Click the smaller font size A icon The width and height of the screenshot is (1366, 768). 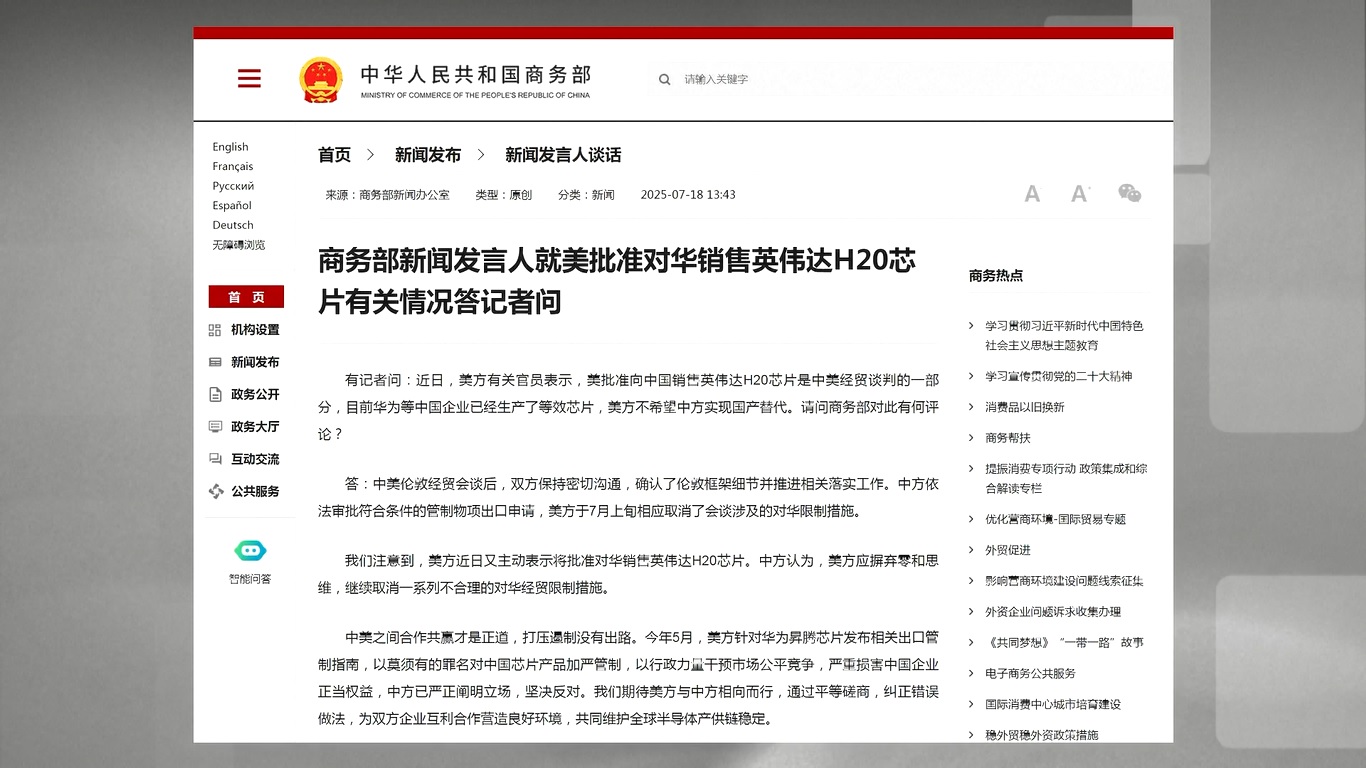pos(1032,194)
